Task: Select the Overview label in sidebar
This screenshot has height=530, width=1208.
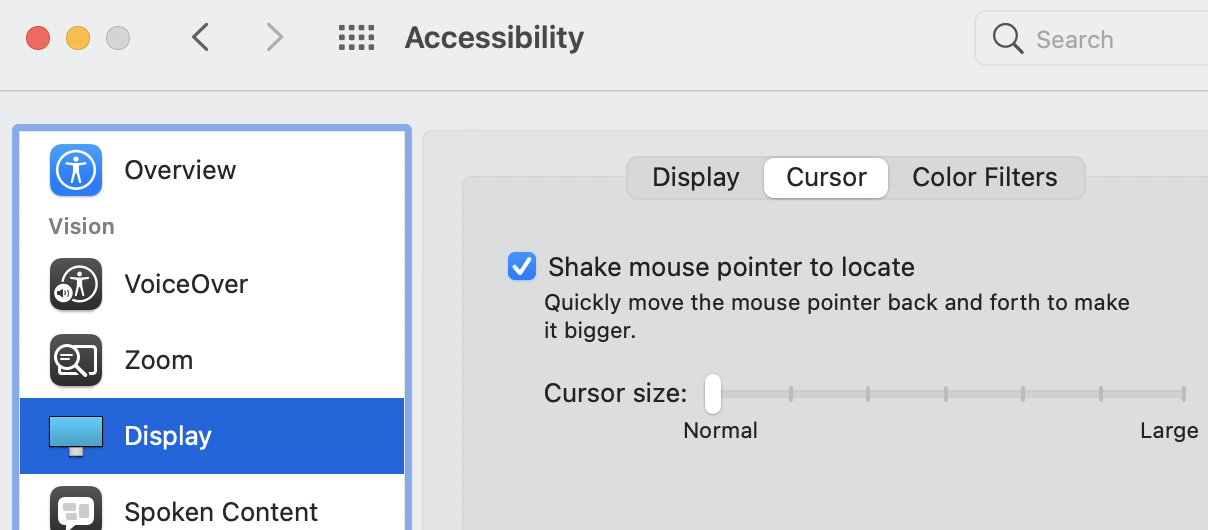Action: point(180,170)
